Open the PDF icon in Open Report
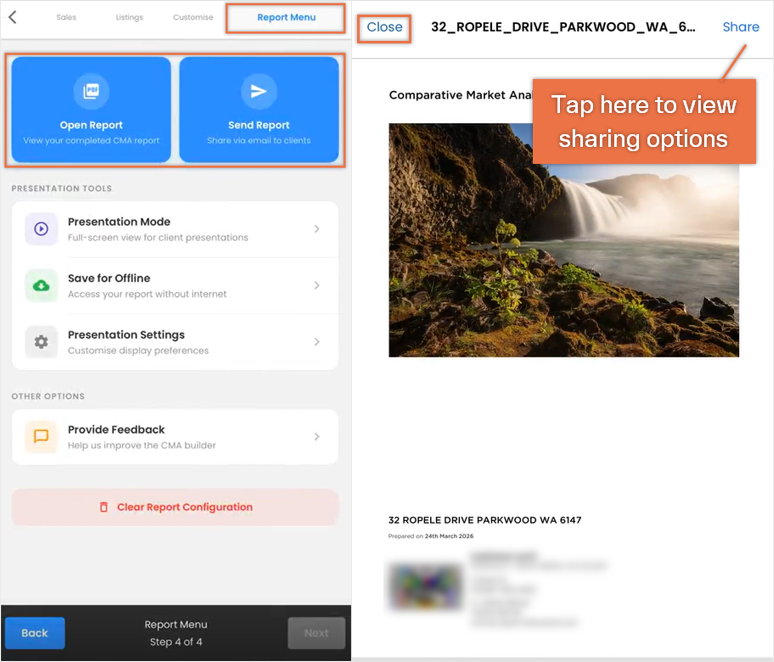The height and width of the screenshot is (662, 774). coord(91,91)
